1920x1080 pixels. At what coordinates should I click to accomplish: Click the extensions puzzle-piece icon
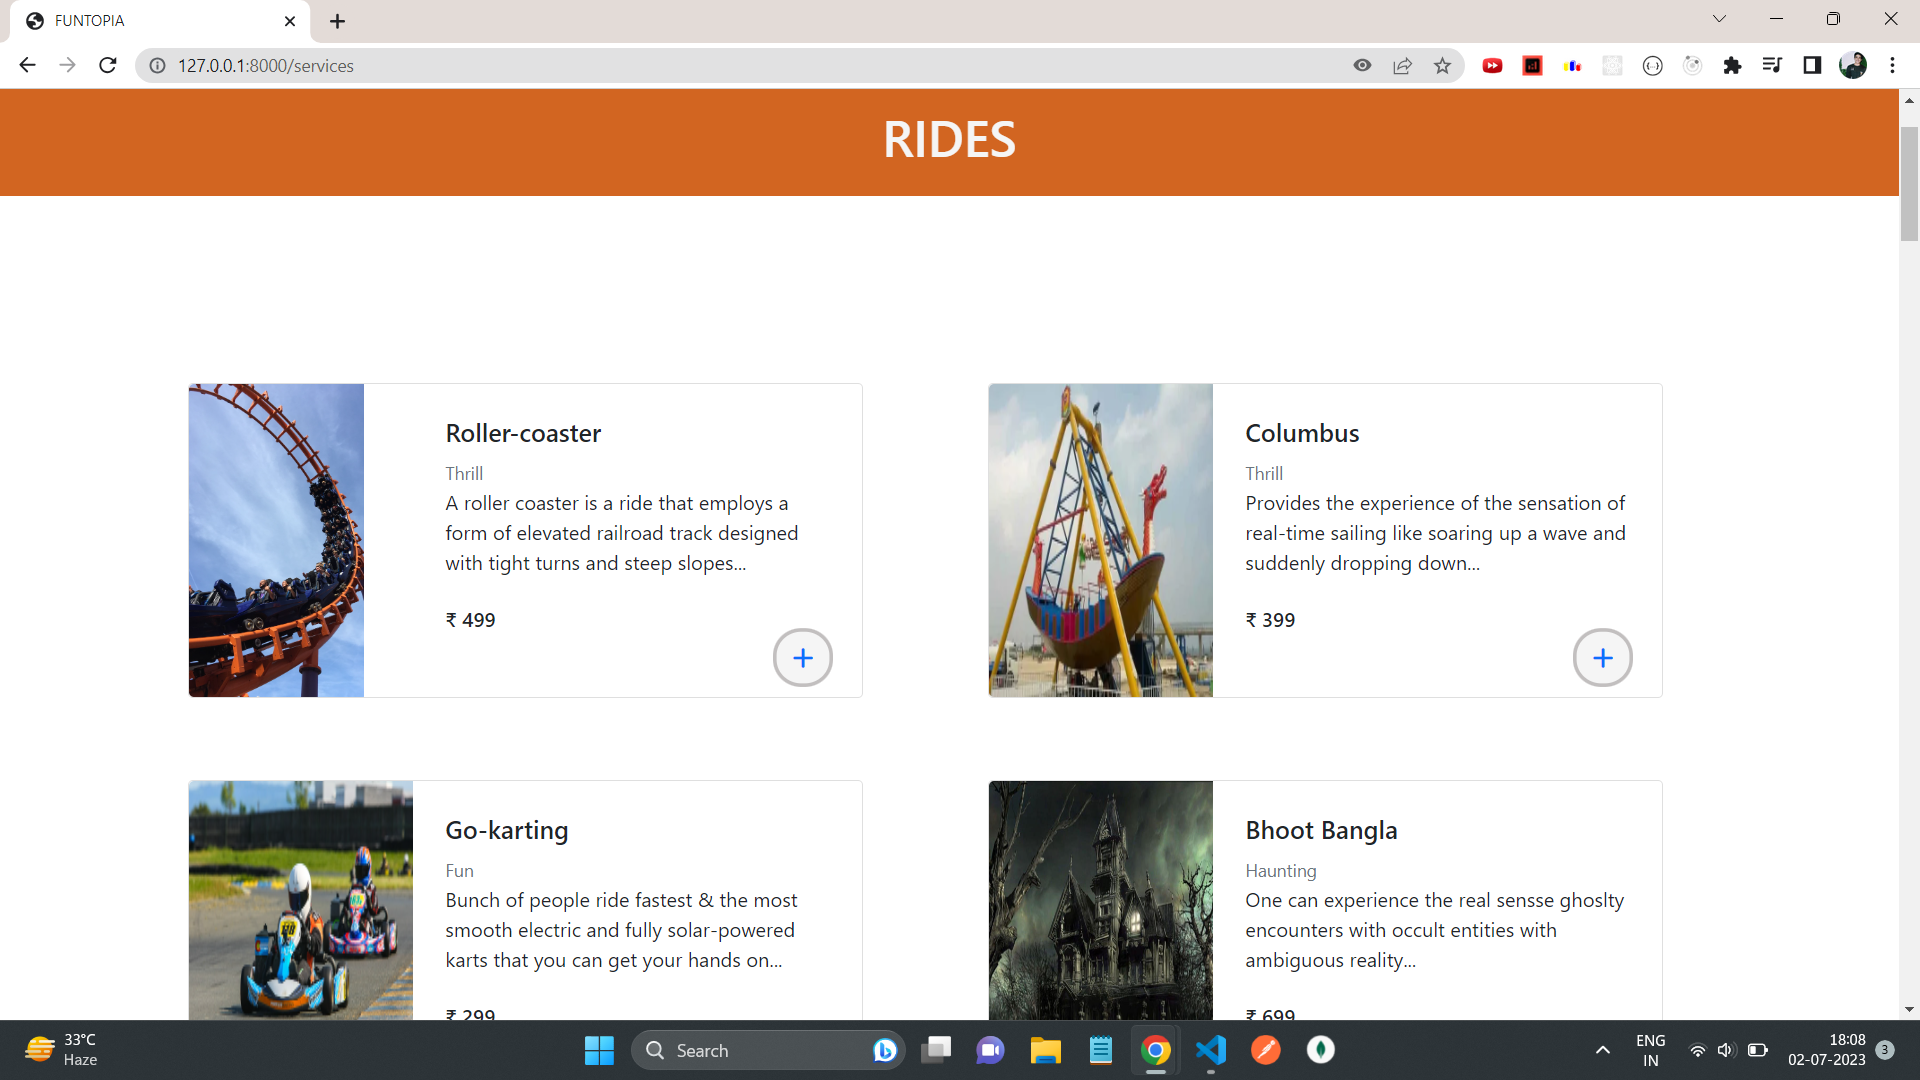click(1733, 65)
